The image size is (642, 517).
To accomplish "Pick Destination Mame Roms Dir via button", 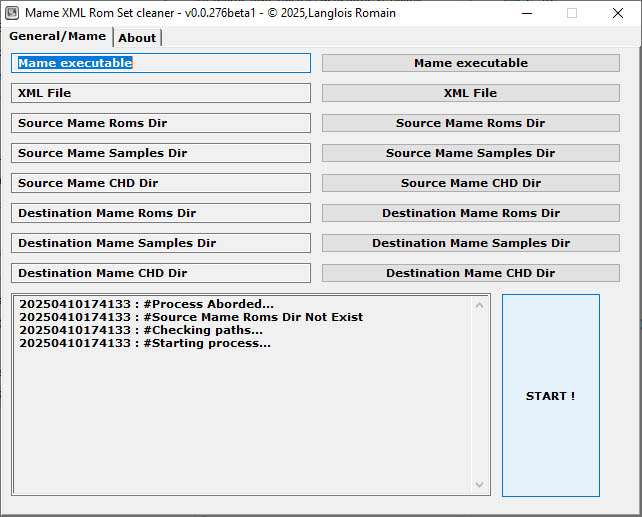I will [471, 213].
